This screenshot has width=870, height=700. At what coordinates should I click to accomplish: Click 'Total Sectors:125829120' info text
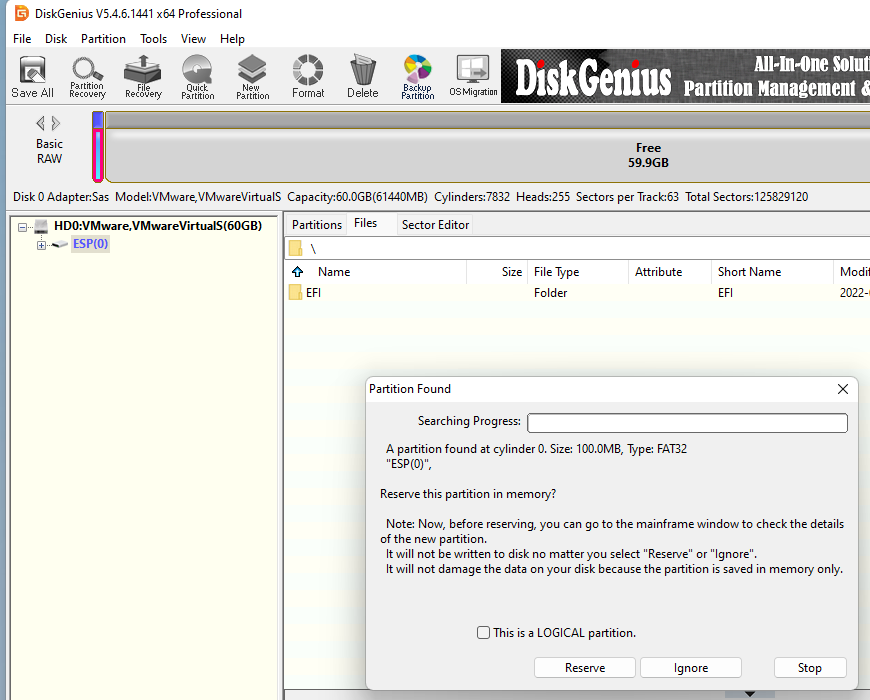tap(746, 197)
